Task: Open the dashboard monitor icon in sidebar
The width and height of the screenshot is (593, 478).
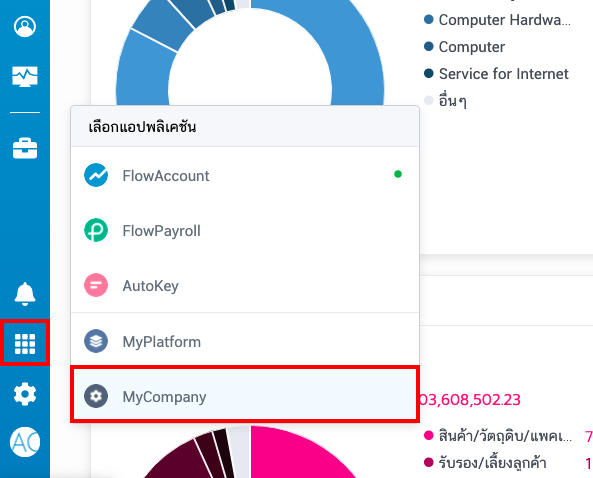Action: click(x=25, y=77)
